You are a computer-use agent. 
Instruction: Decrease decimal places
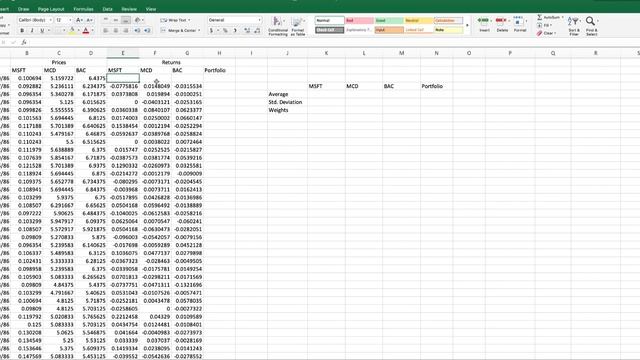pos(257,31)
